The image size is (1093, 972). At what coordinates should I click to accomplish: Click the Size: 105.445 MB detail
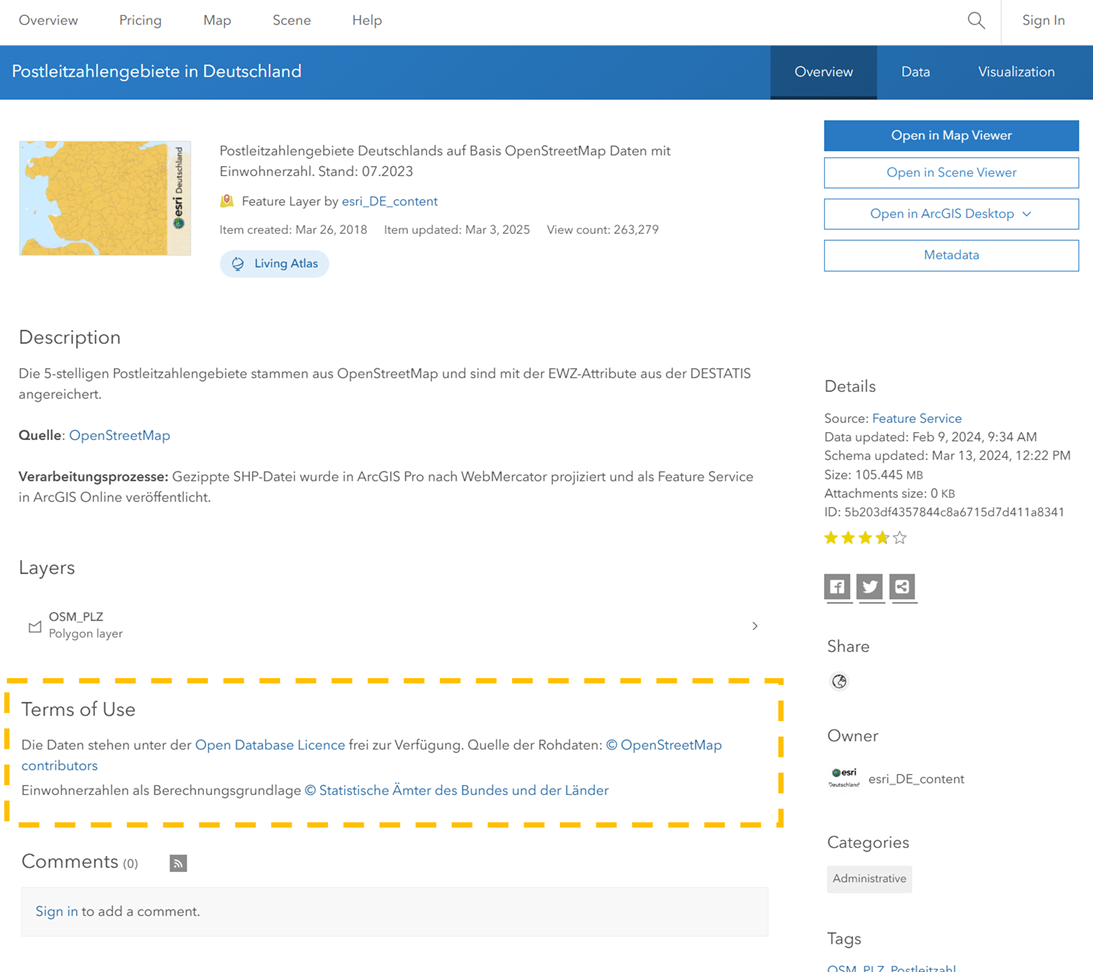(x=873, y=475)
